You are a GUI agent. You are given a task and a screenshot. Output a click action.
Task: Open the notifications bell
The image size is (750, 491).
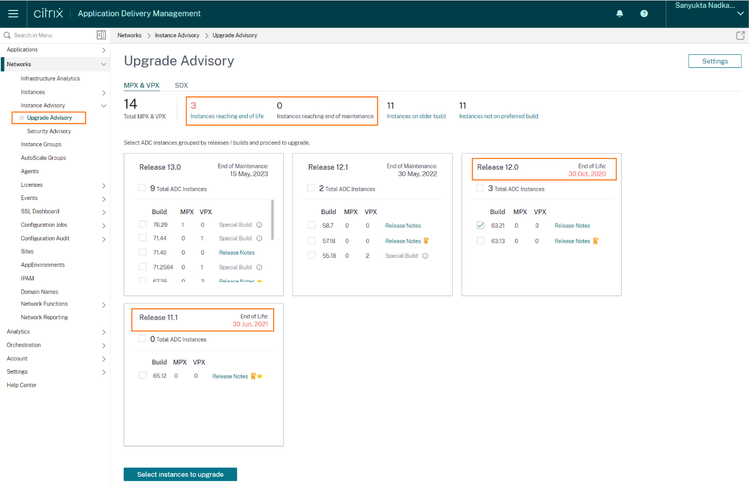point(619,13)
